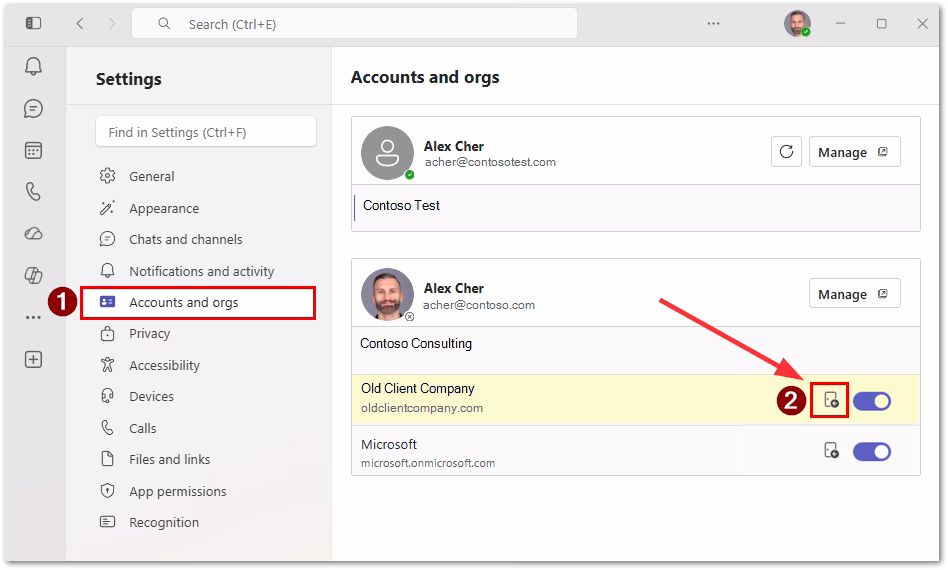Click the add apps plus icon
Viewport: 948px width, 570px height.
coord(33,360)
